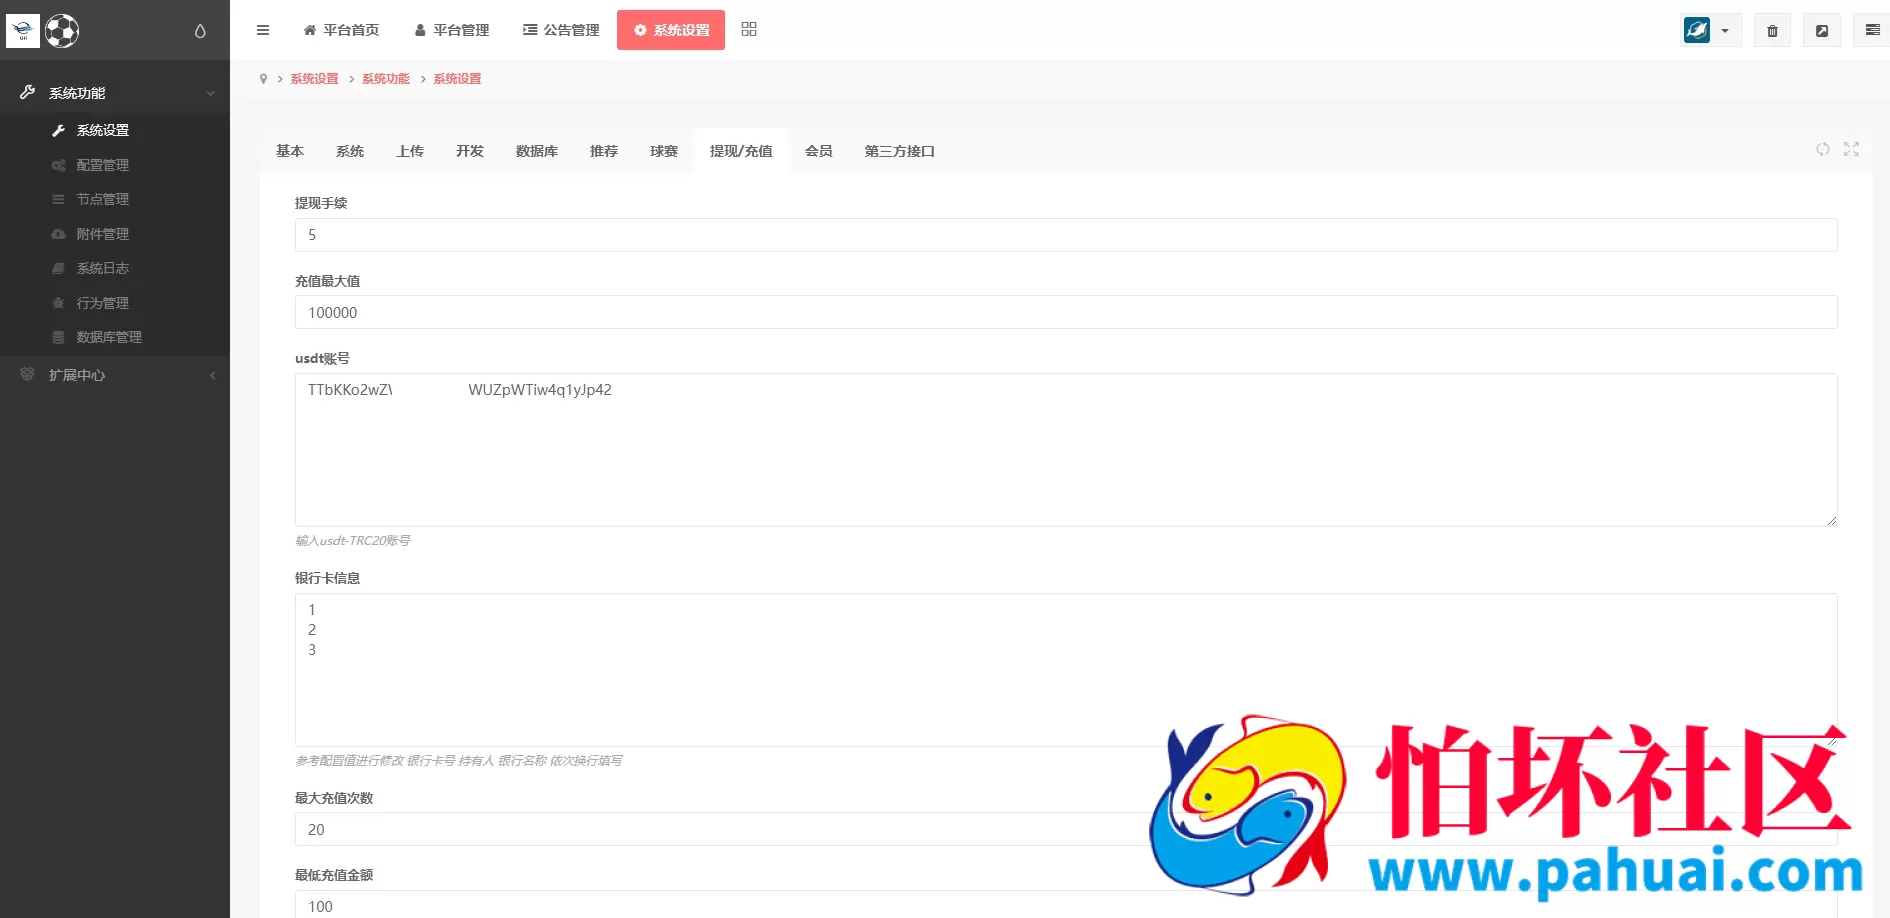Click the 行为管理 bug icon
The height and width of the screenshot is (918, 1890).
[58, 303]
